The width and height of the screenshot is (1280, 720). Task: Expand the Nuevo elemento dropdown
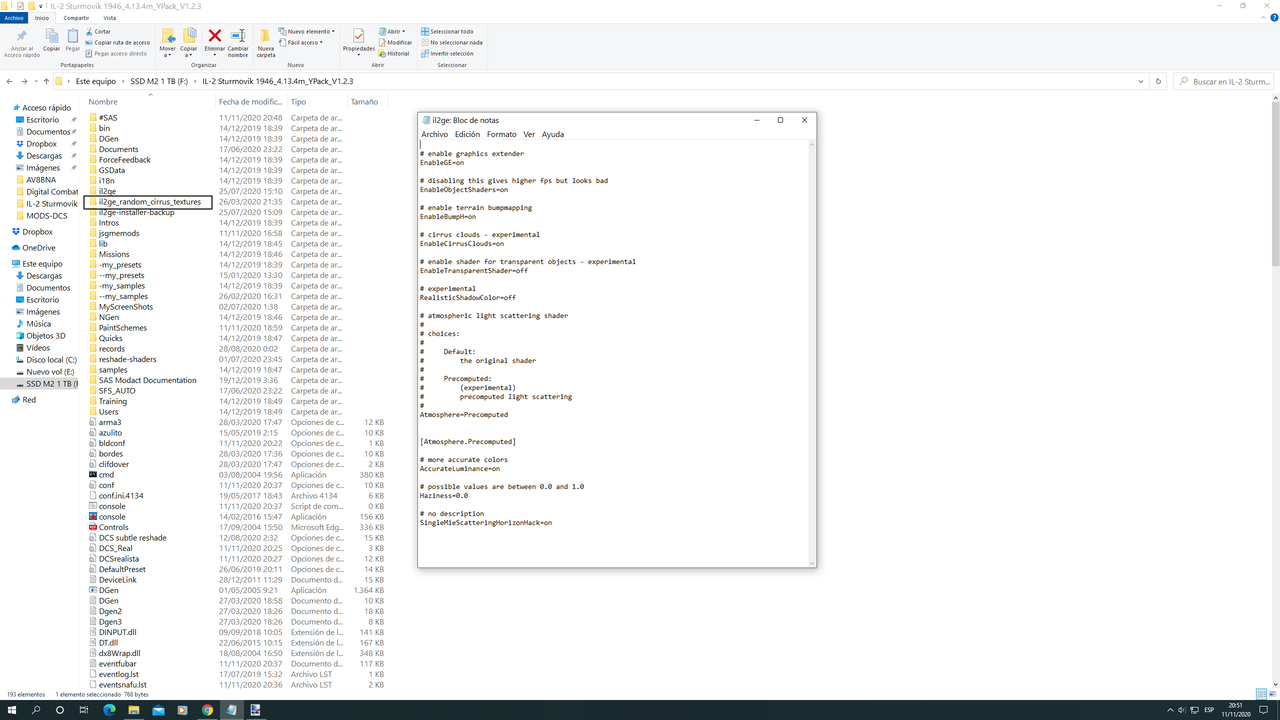pos(308,32)
